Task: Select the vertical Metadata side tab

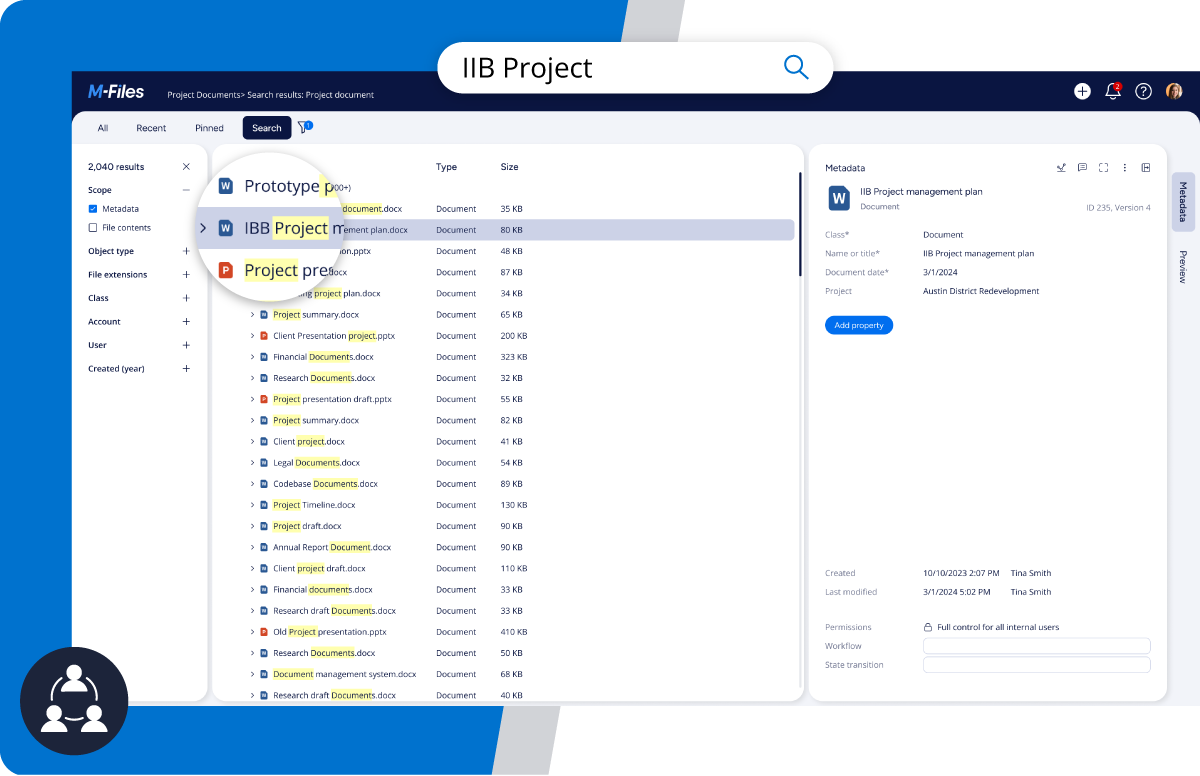Action: [x=1183, y=202]
